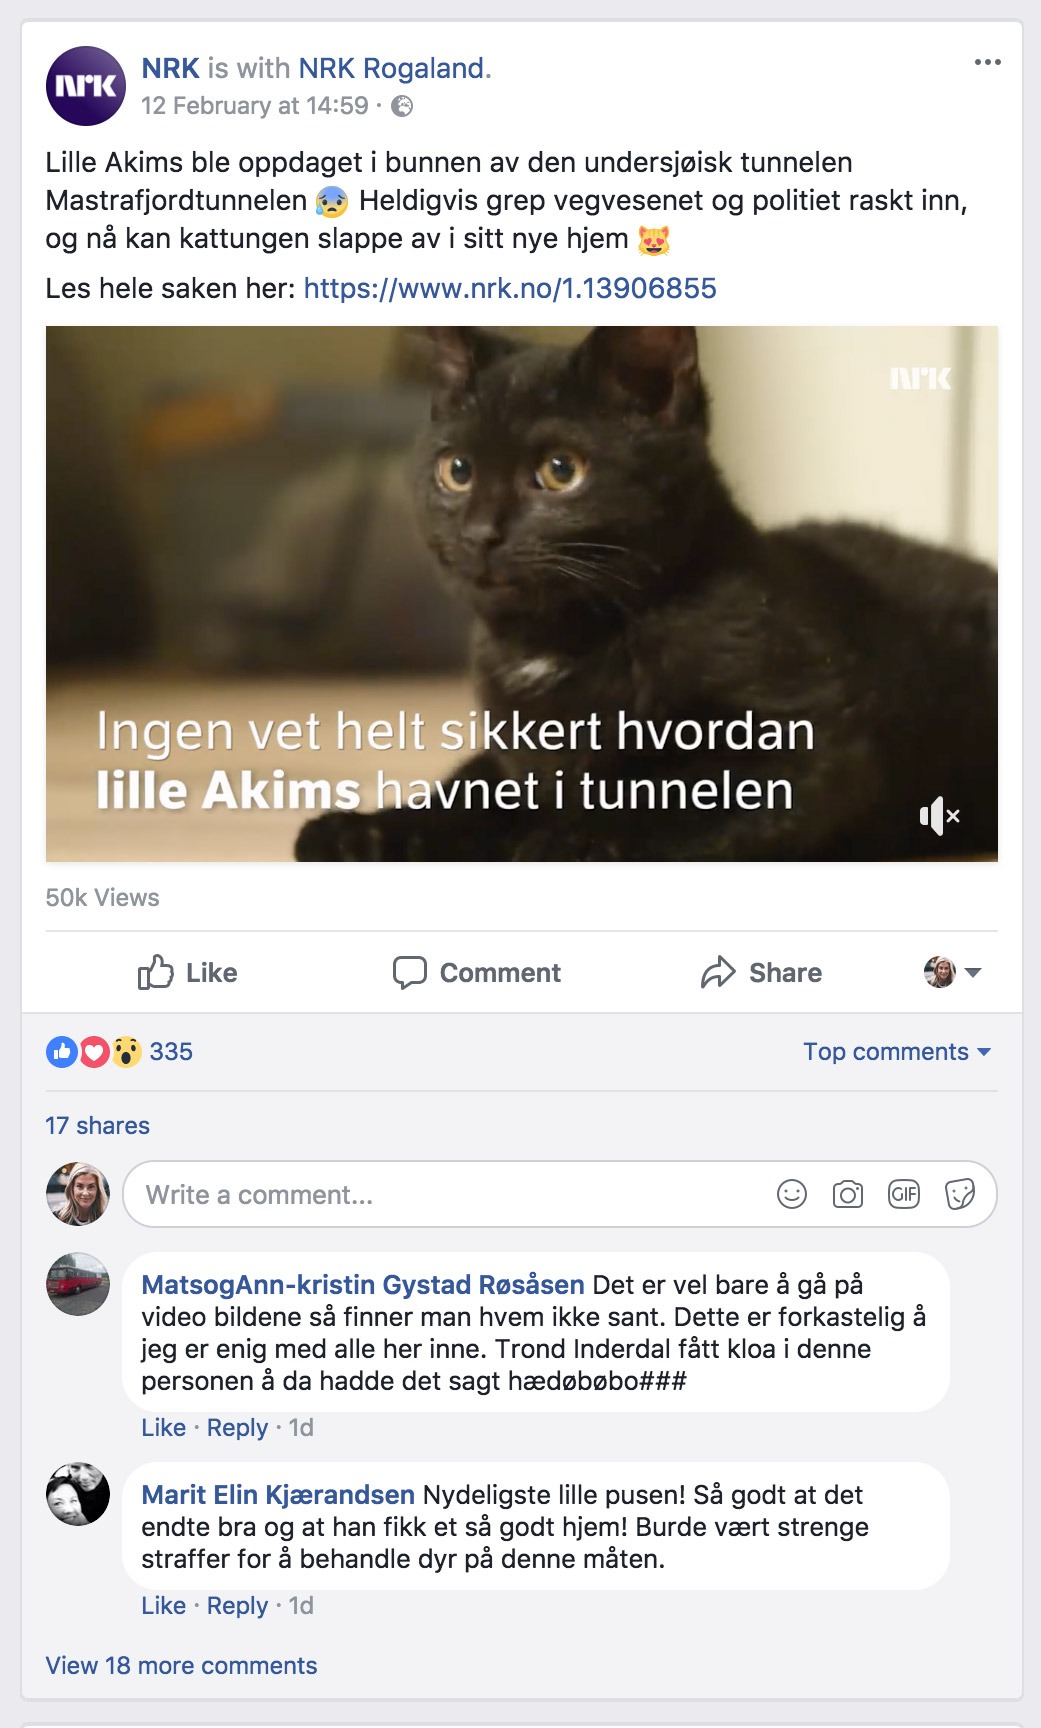1041x1728 pixels.
Task: Attach a photo using the camera icon
Action: [848, 1194]
